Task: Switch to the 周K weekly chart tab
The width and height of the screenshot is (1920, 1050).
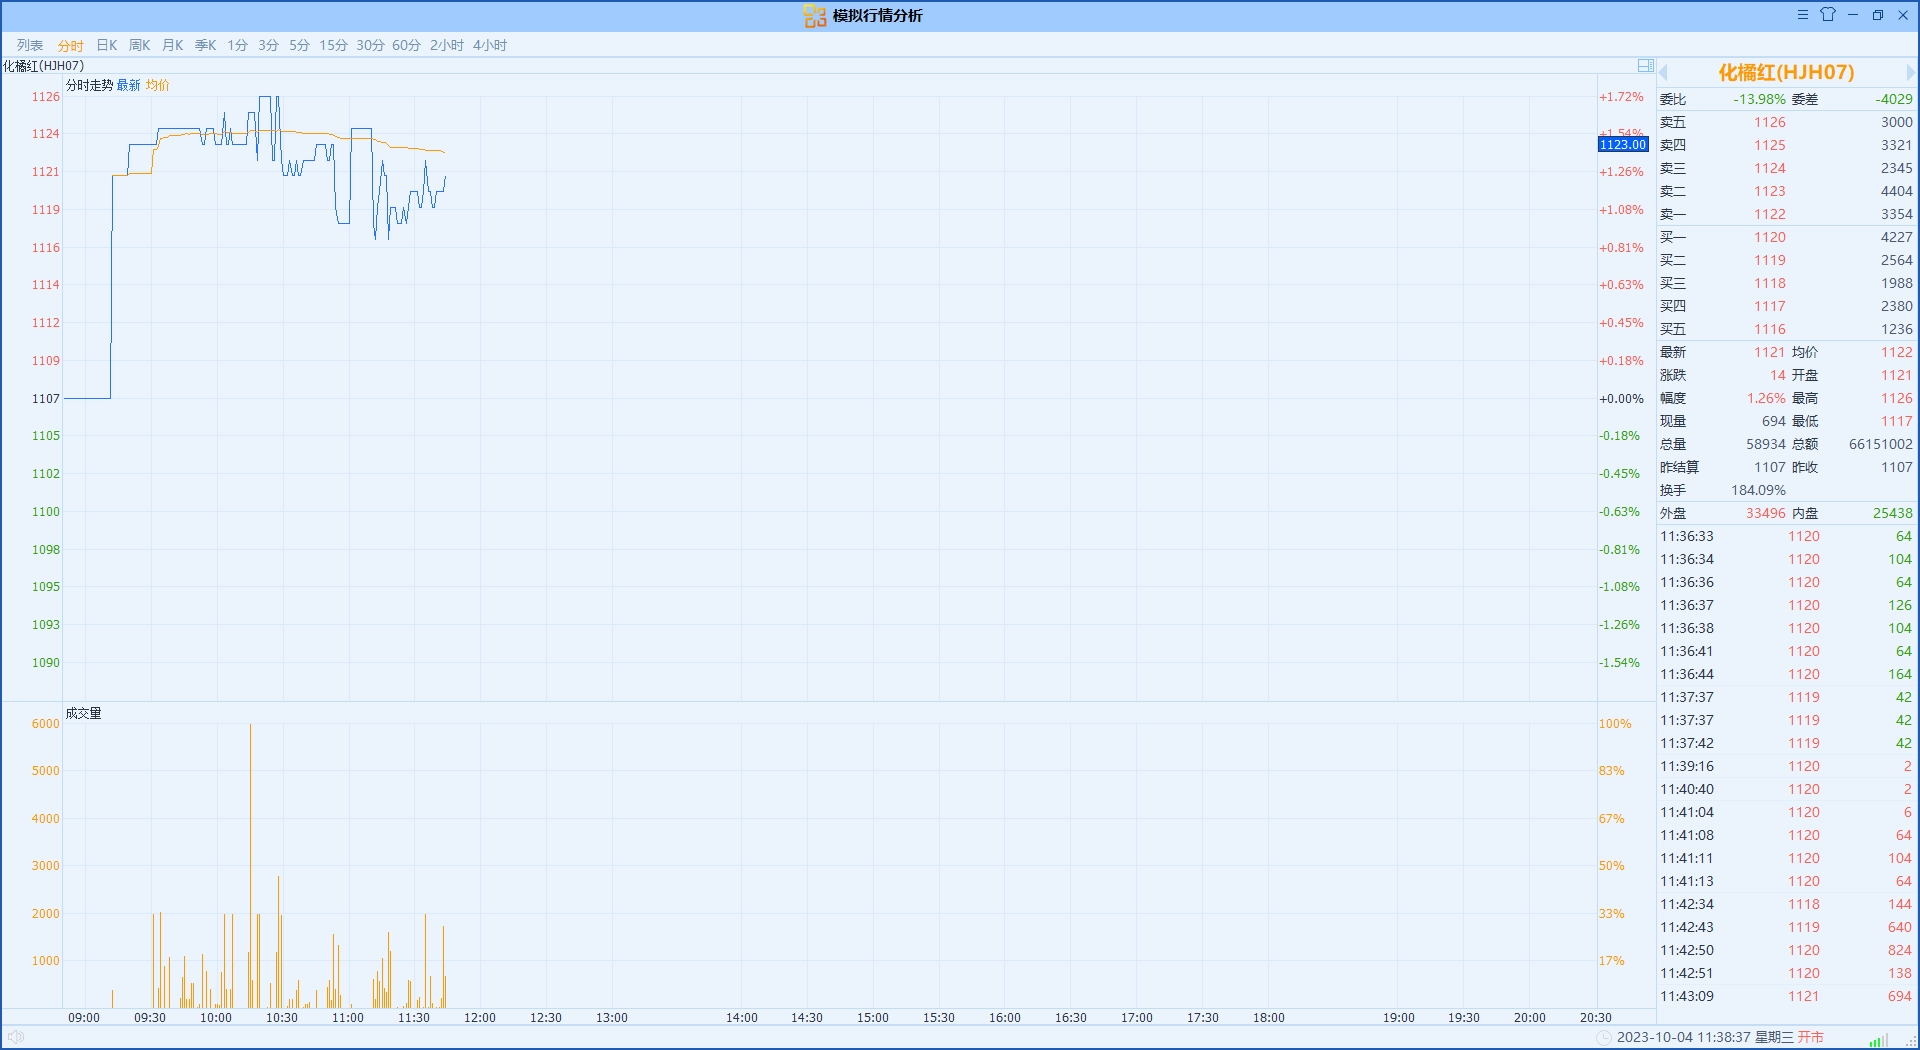Action: (140, 45)
